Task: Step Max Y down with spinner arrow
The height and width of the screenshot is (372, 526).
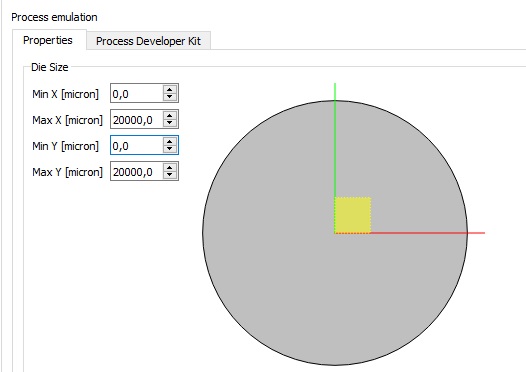Action: pyautogui.click(x=170, y=175)
